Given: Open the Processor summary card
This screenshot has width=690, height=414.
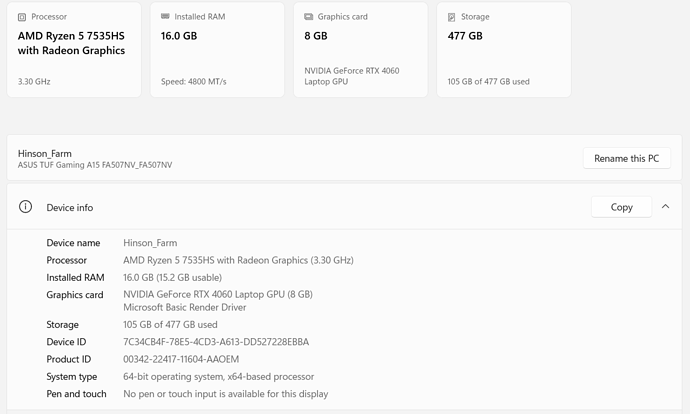Looking at the screenshot, I should tap(74, 50).
